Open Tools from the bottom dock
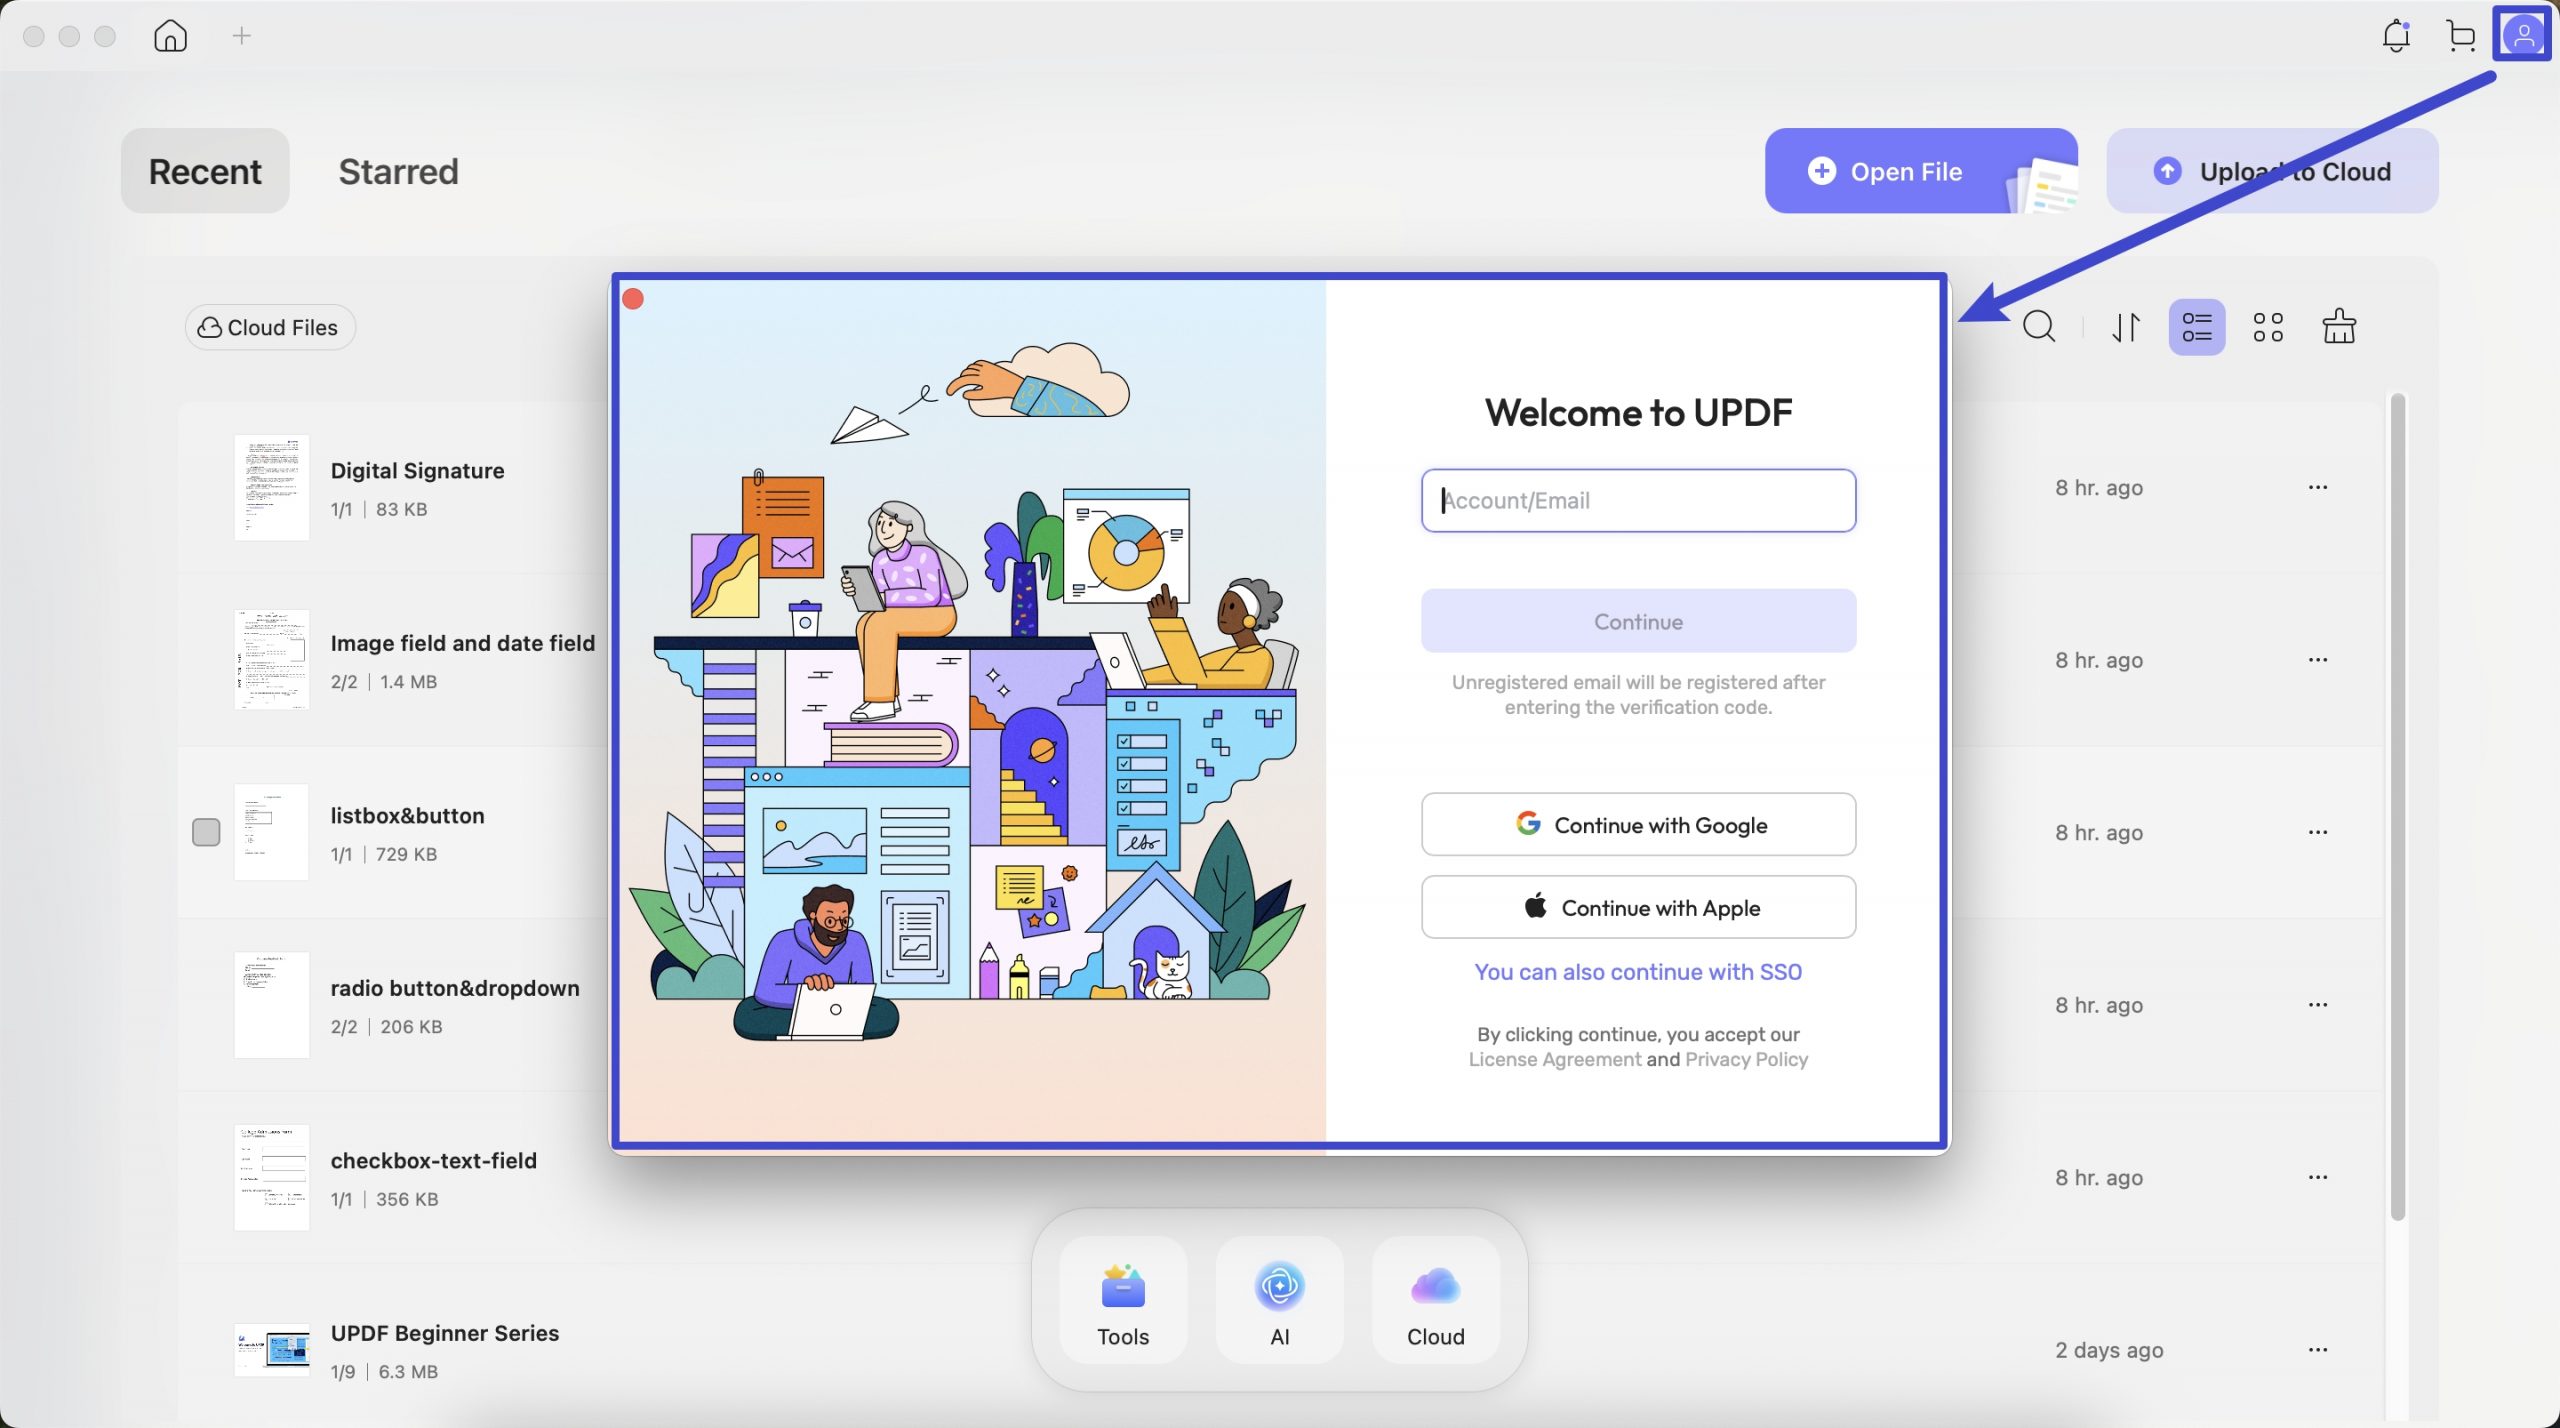This screenshot has width=2560, height=1428. point(1123,1299)
